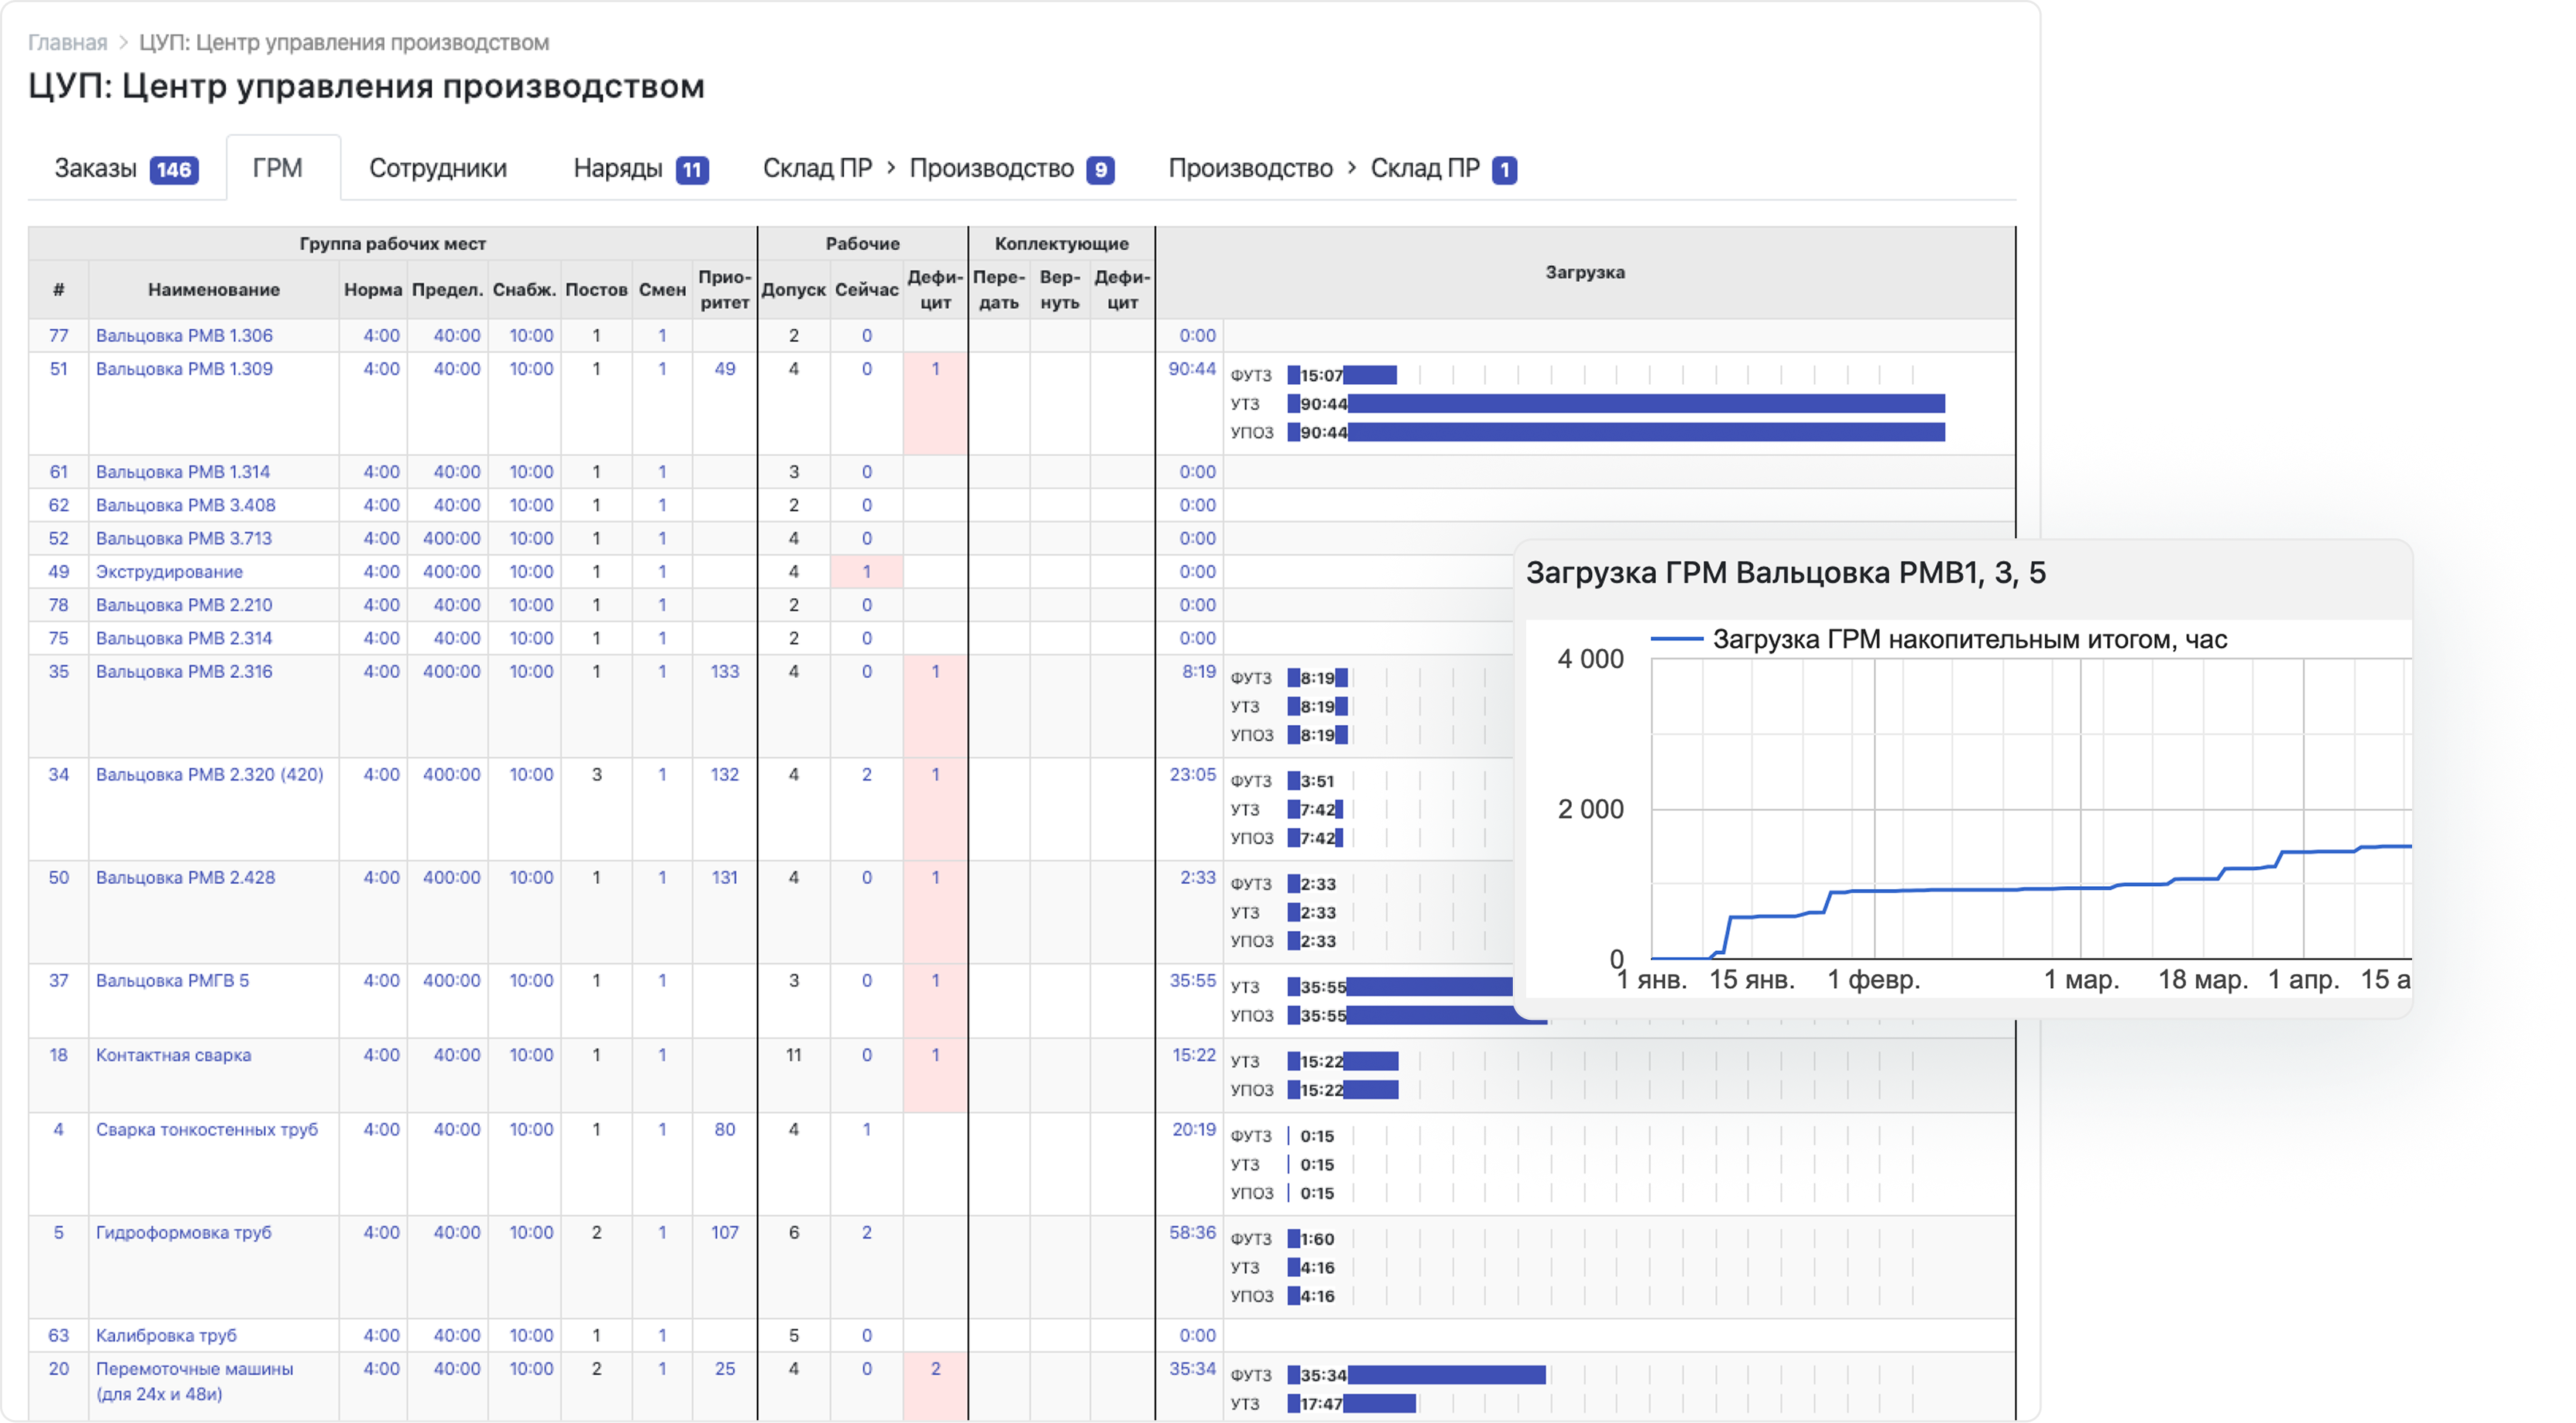Click priority 25 for Перемоточные машины

tap(725, 1368)
